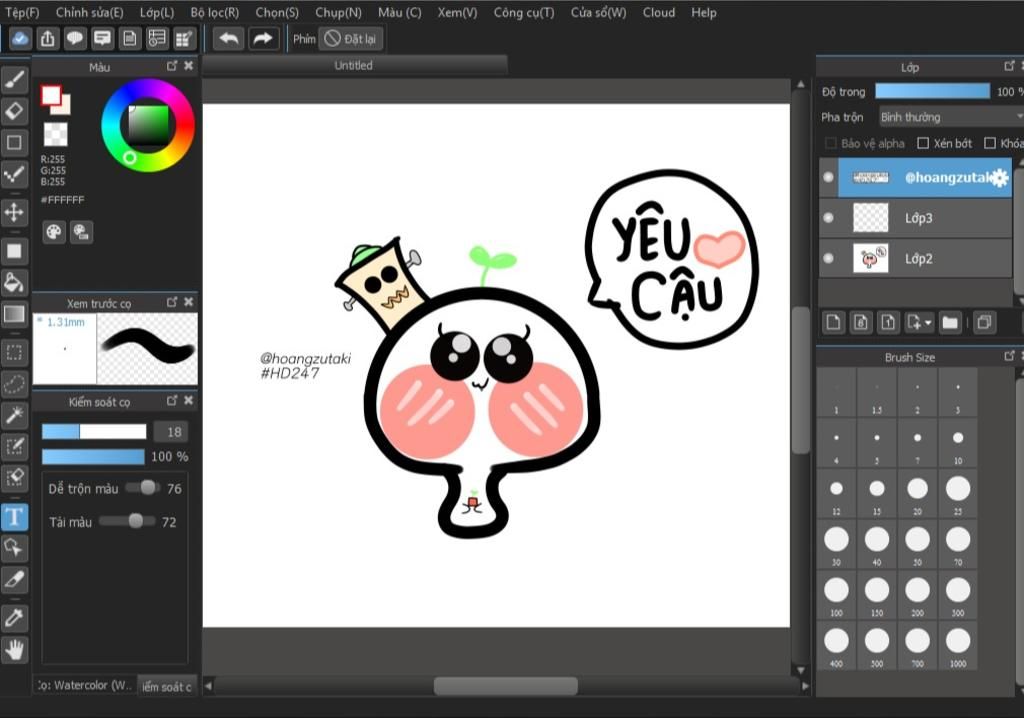This screenshot has height=718, width=1024.
Task: Click the Lớp2 layer thumbnail
Action: pyautogui.click(x=871, y=258)
